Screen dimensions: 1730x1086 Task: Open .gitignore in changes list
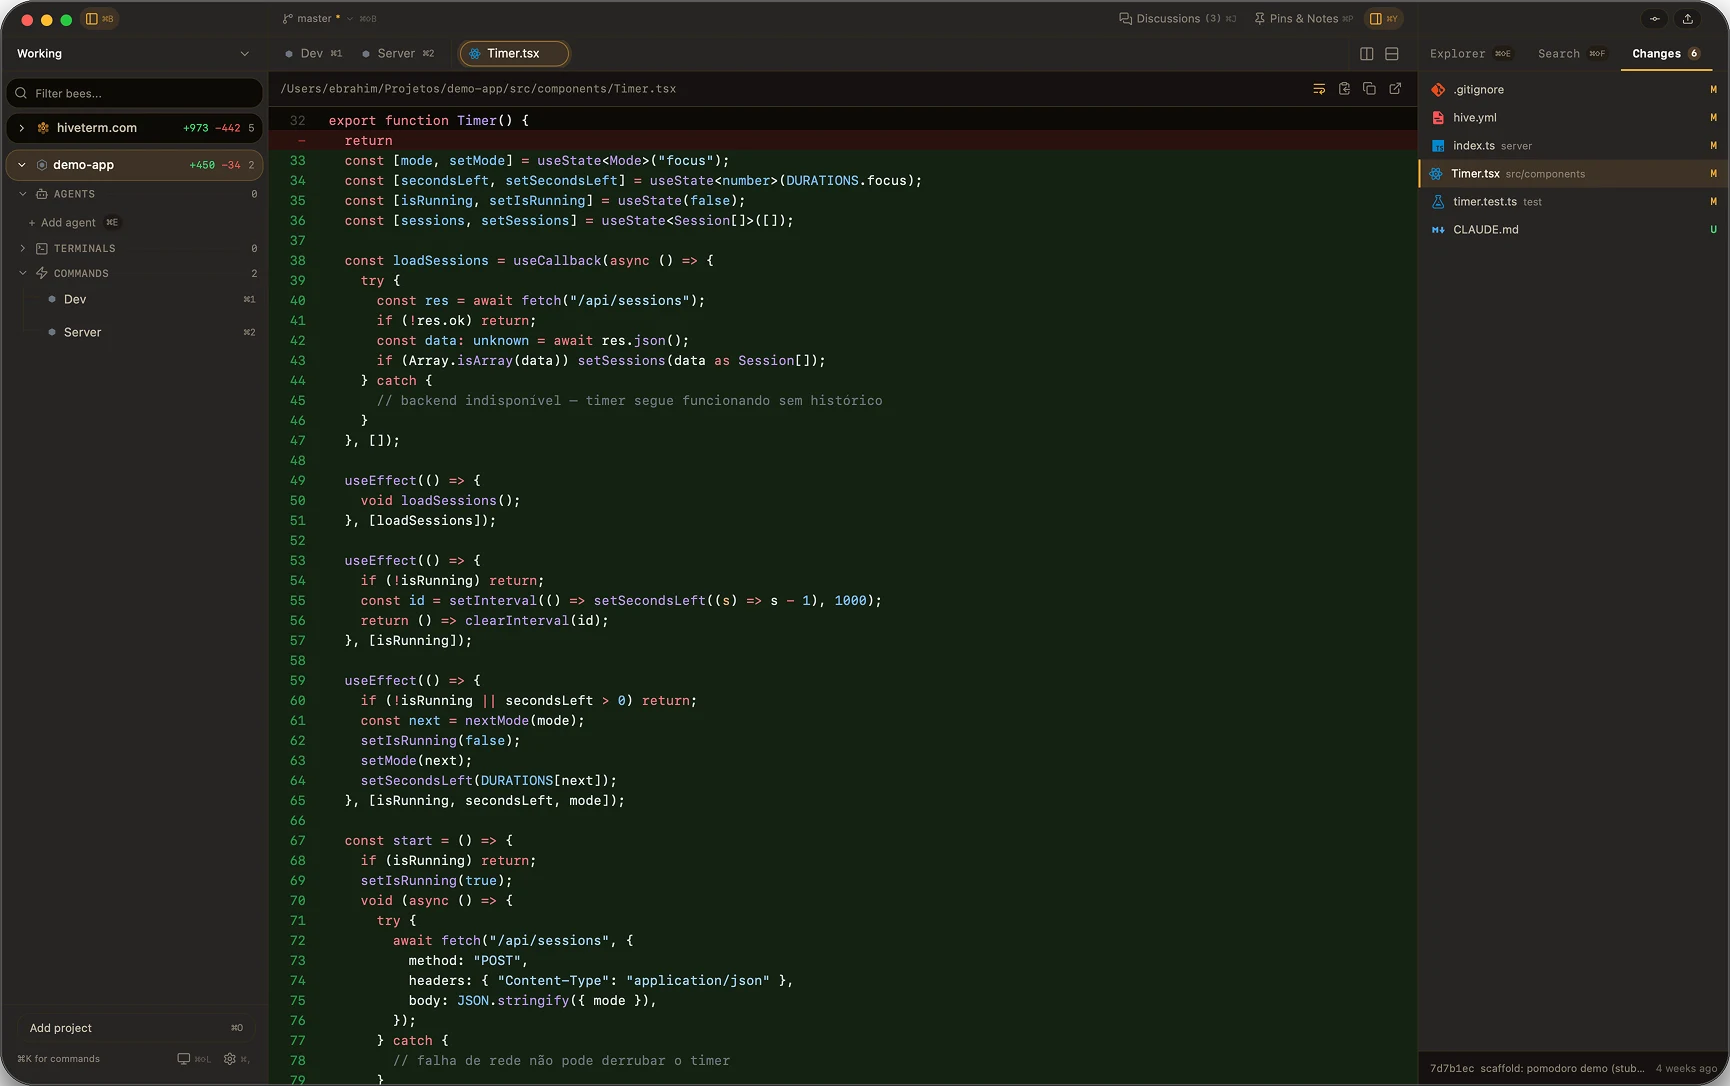coord(1573,90)
